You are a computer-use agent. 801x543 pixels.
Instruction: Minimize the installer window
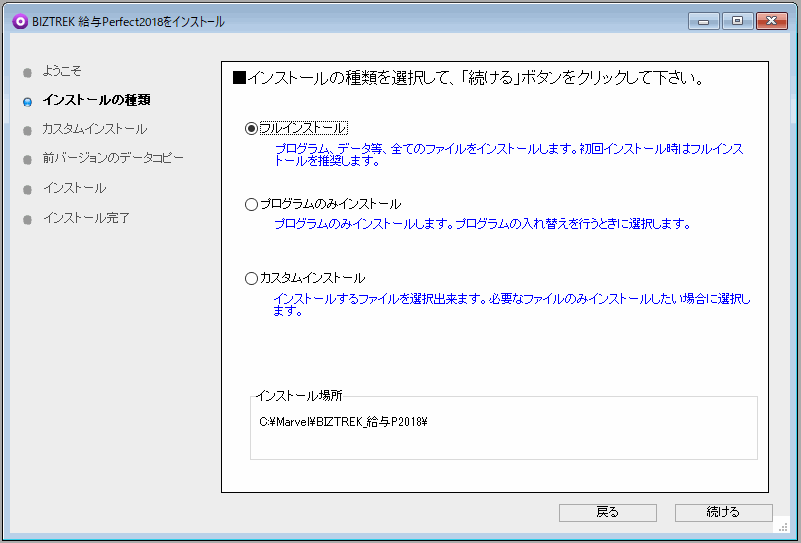pyautogui.click(x=704, y=21)
